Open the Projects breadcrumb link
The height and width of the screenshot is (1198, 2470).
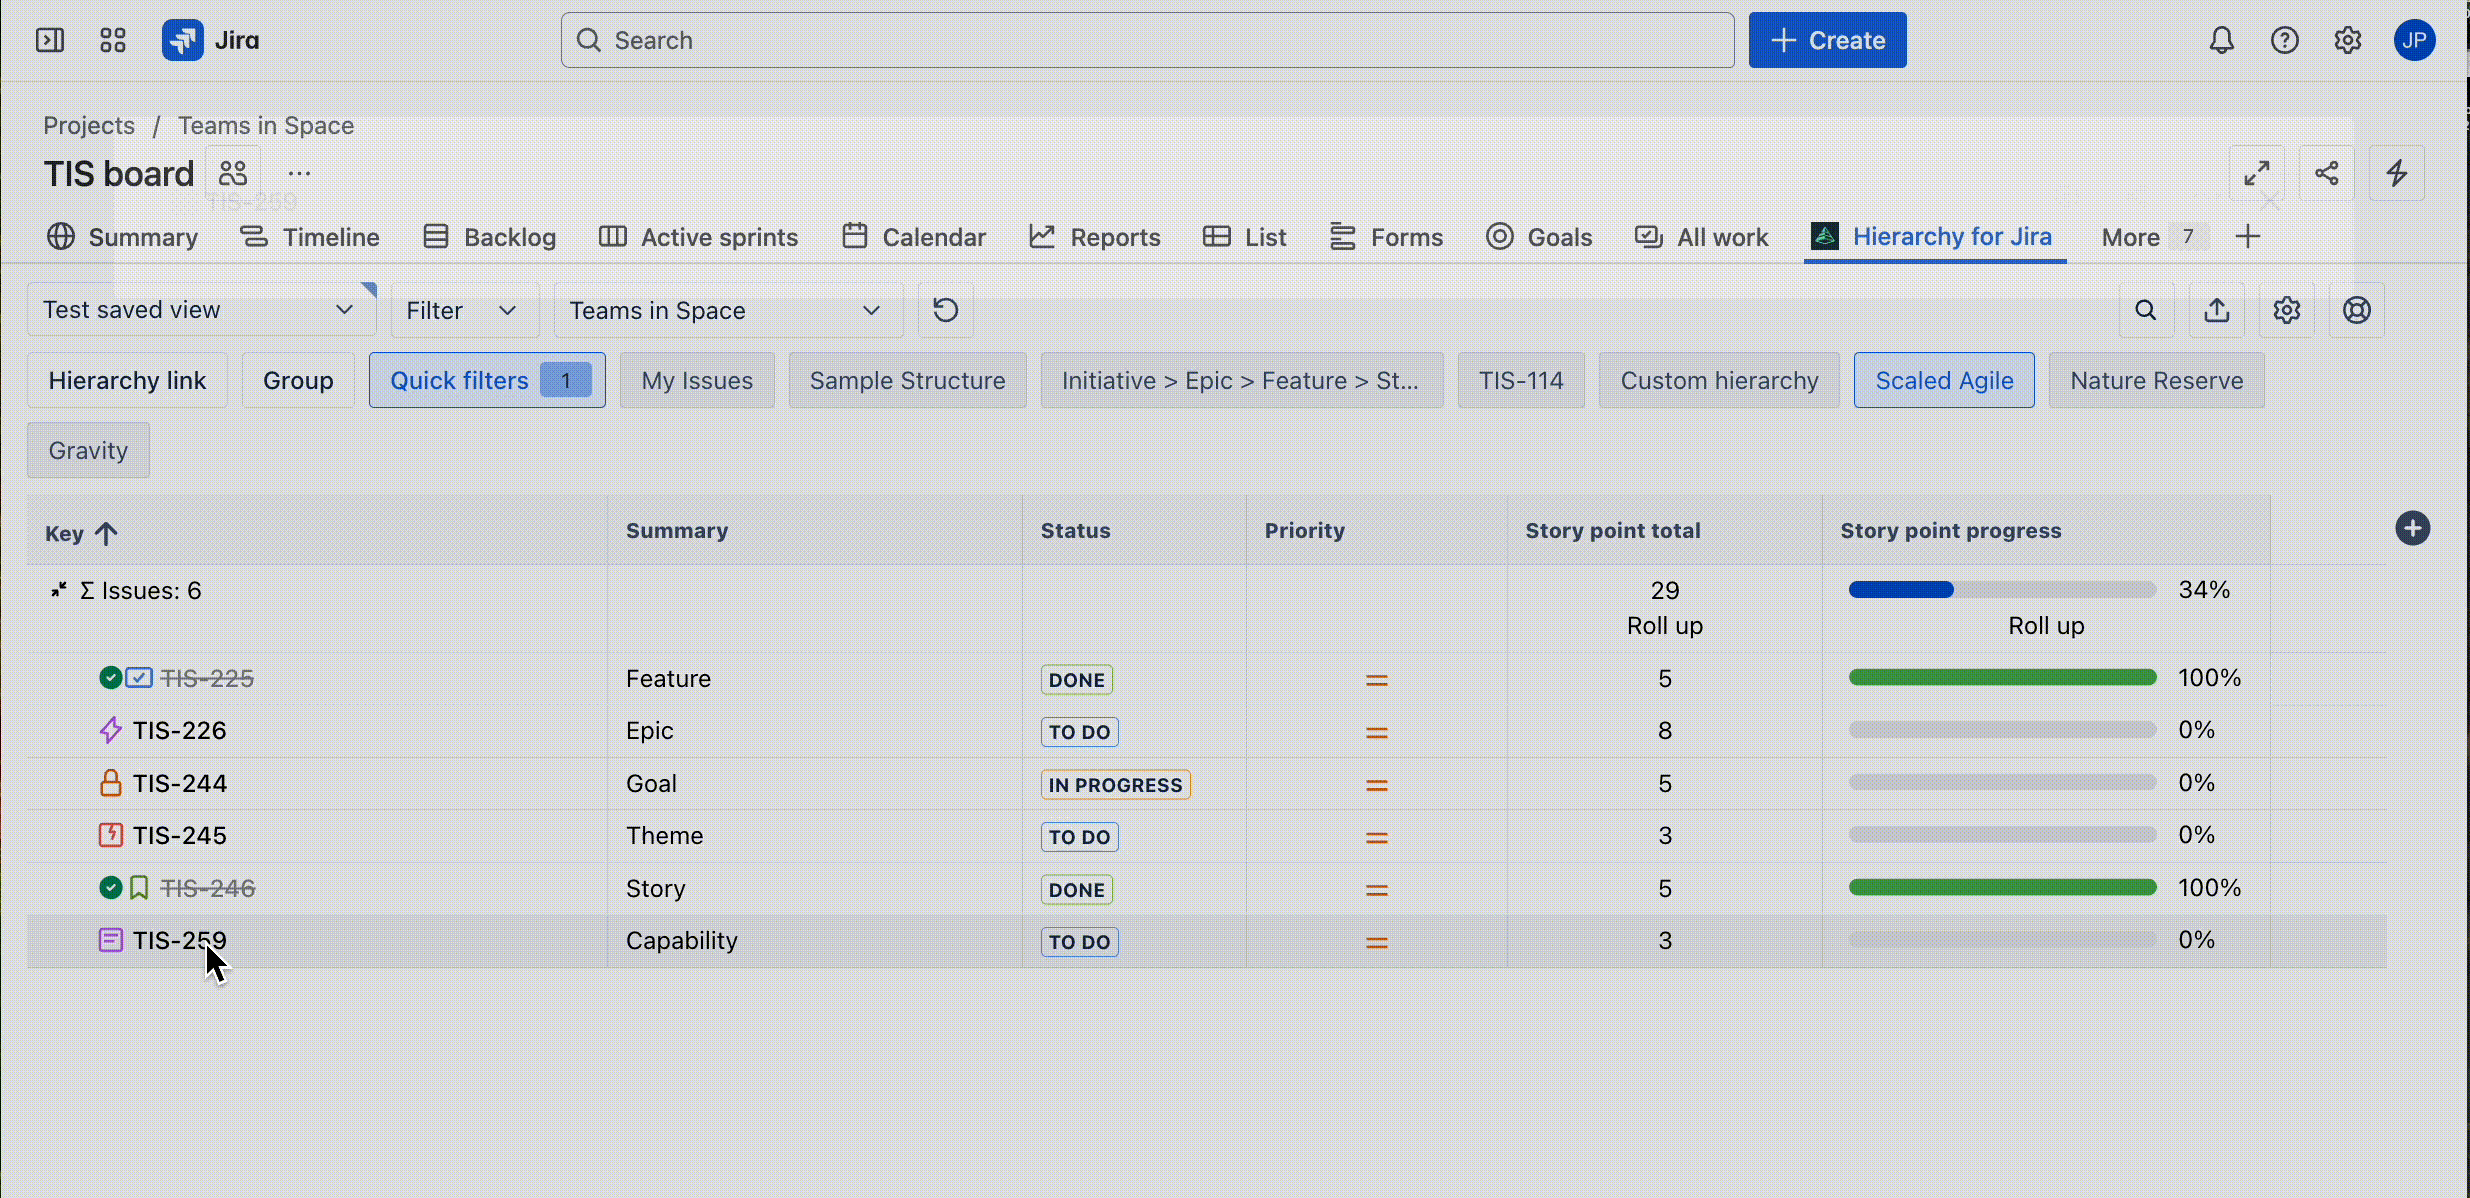(x=89, y=125)
